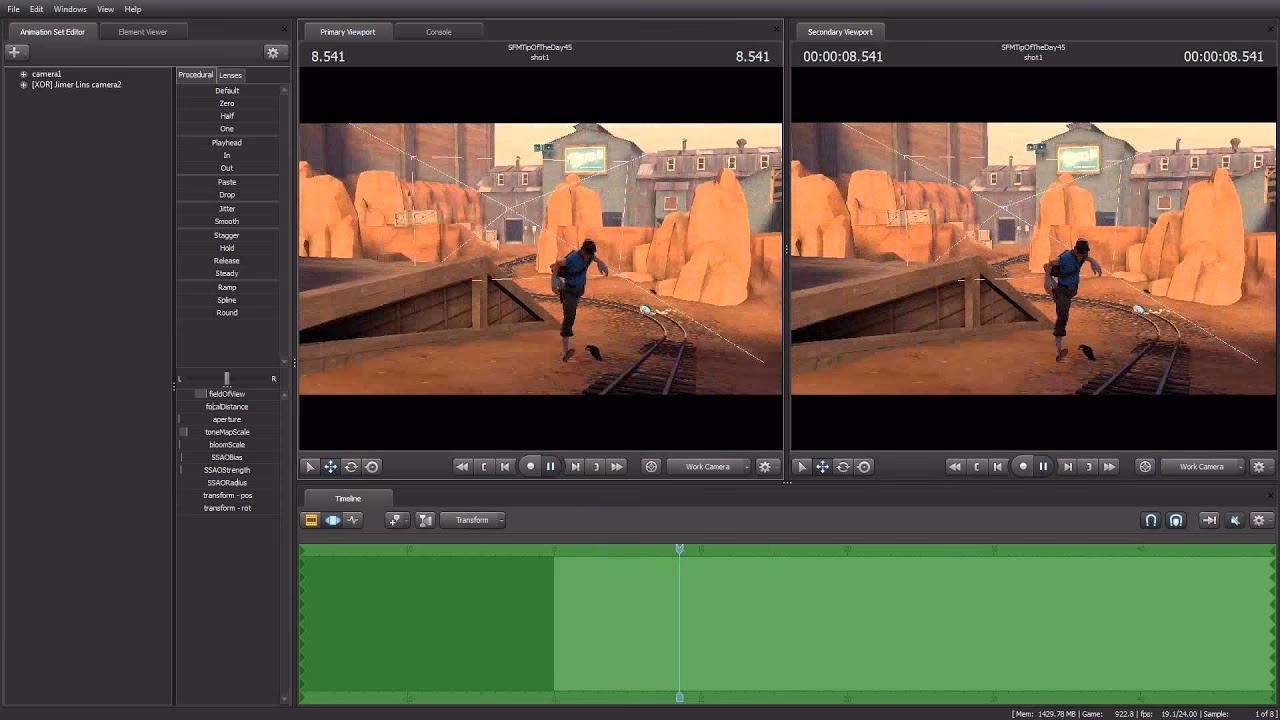Open the Work Camera dropdown in Secondary Viewport
Viewport: 1280px width, 720px height.
tap(1203, 466)
